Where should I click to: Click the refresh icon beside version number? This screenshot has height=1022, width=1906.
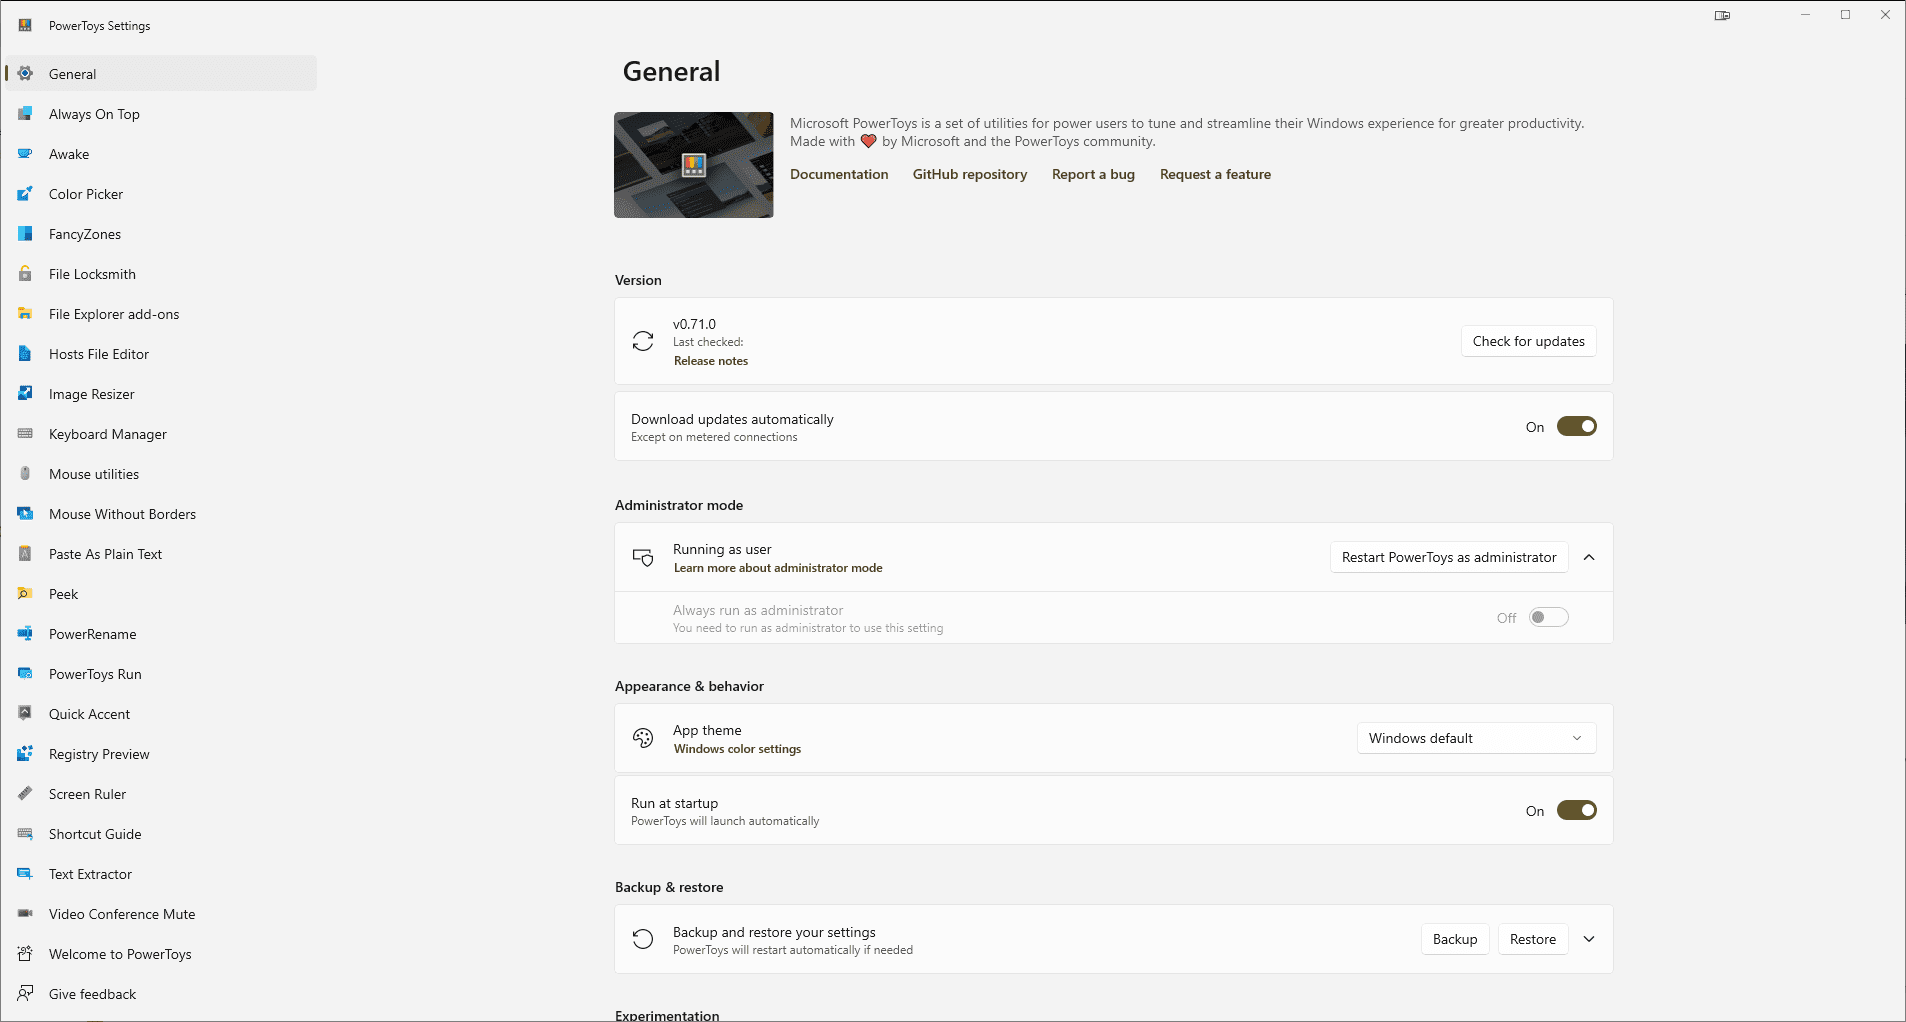[x=643, y=342]
